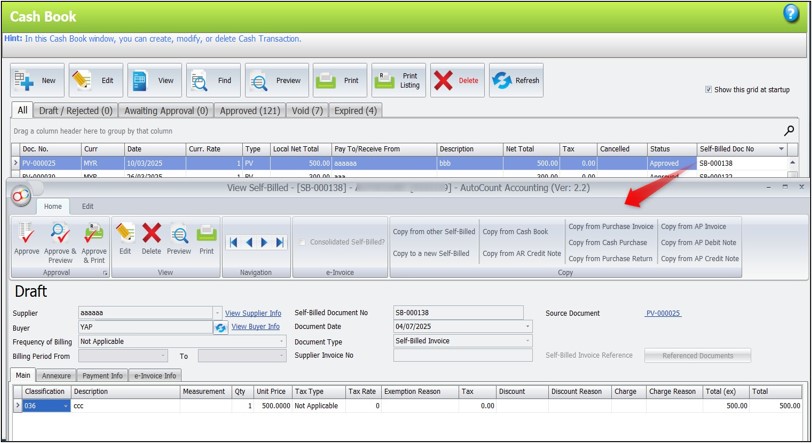
Task: Open the Document Date picker dropdown
Action: [x=528, y=327]
